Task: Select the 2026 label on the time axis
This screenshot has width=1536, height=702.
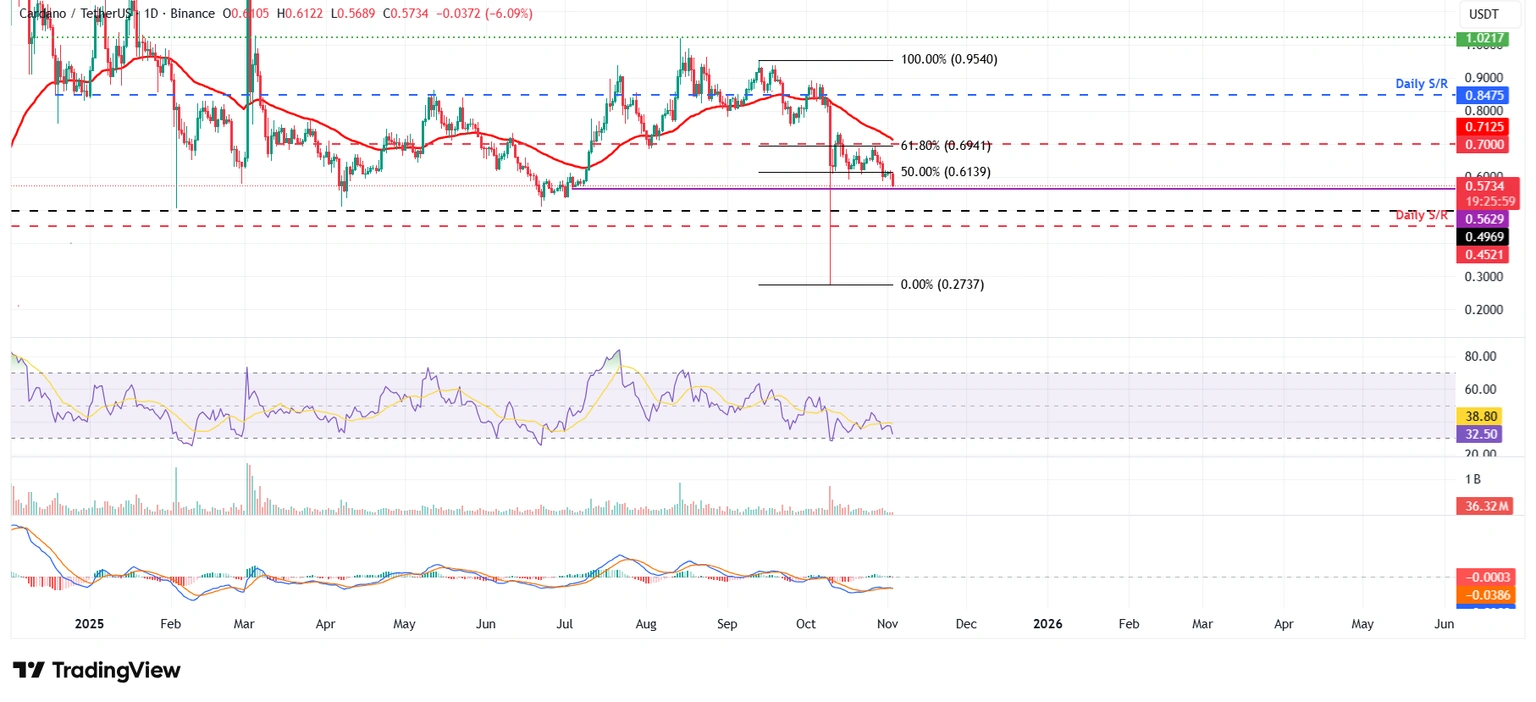Action: 1047,623
